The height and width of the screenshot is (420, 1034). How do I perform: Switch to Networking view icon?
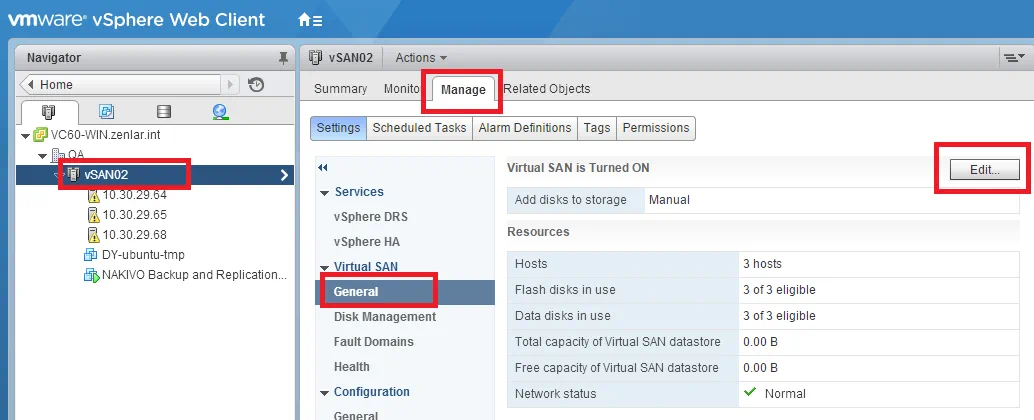(x=220, y=112)
